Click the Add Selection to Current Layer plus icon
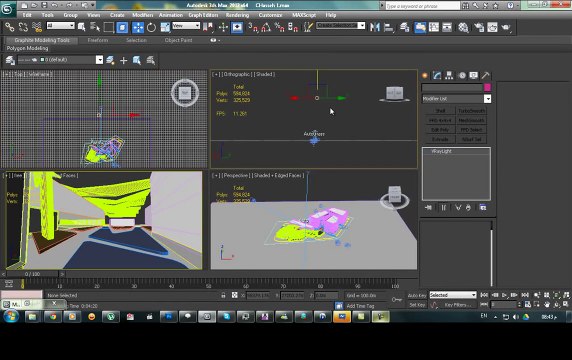The height and width of the screenshot is (360, 572). click(123, 60)
